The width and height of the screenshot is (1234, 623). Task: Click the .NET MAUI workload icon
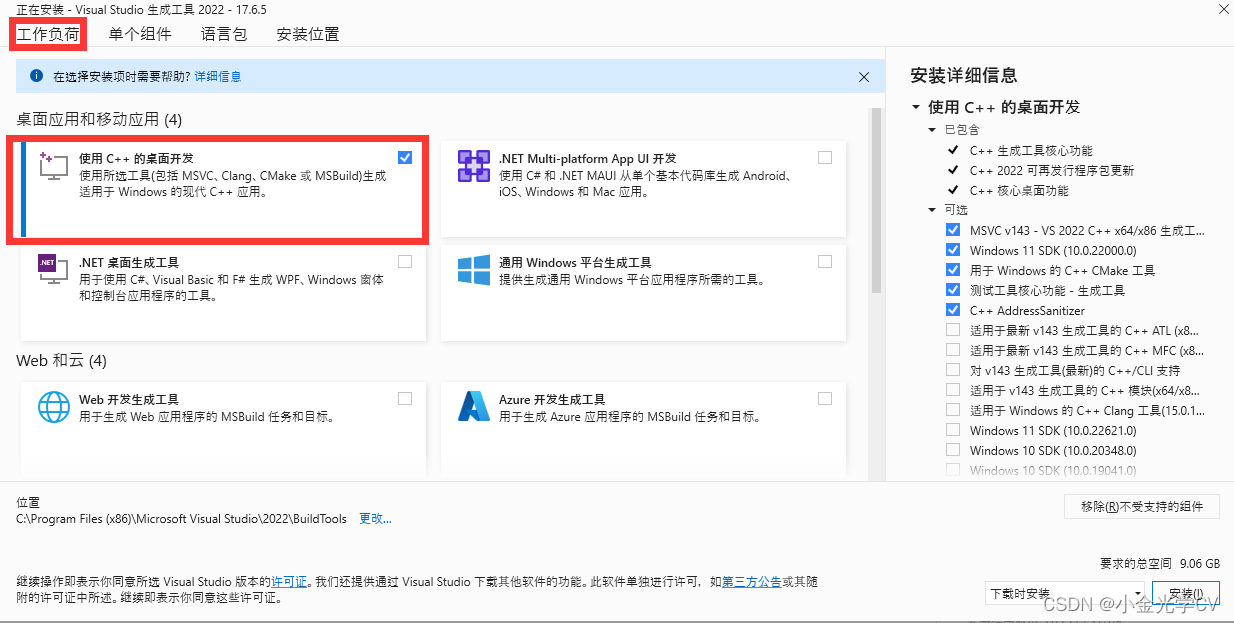pos(473,166)
